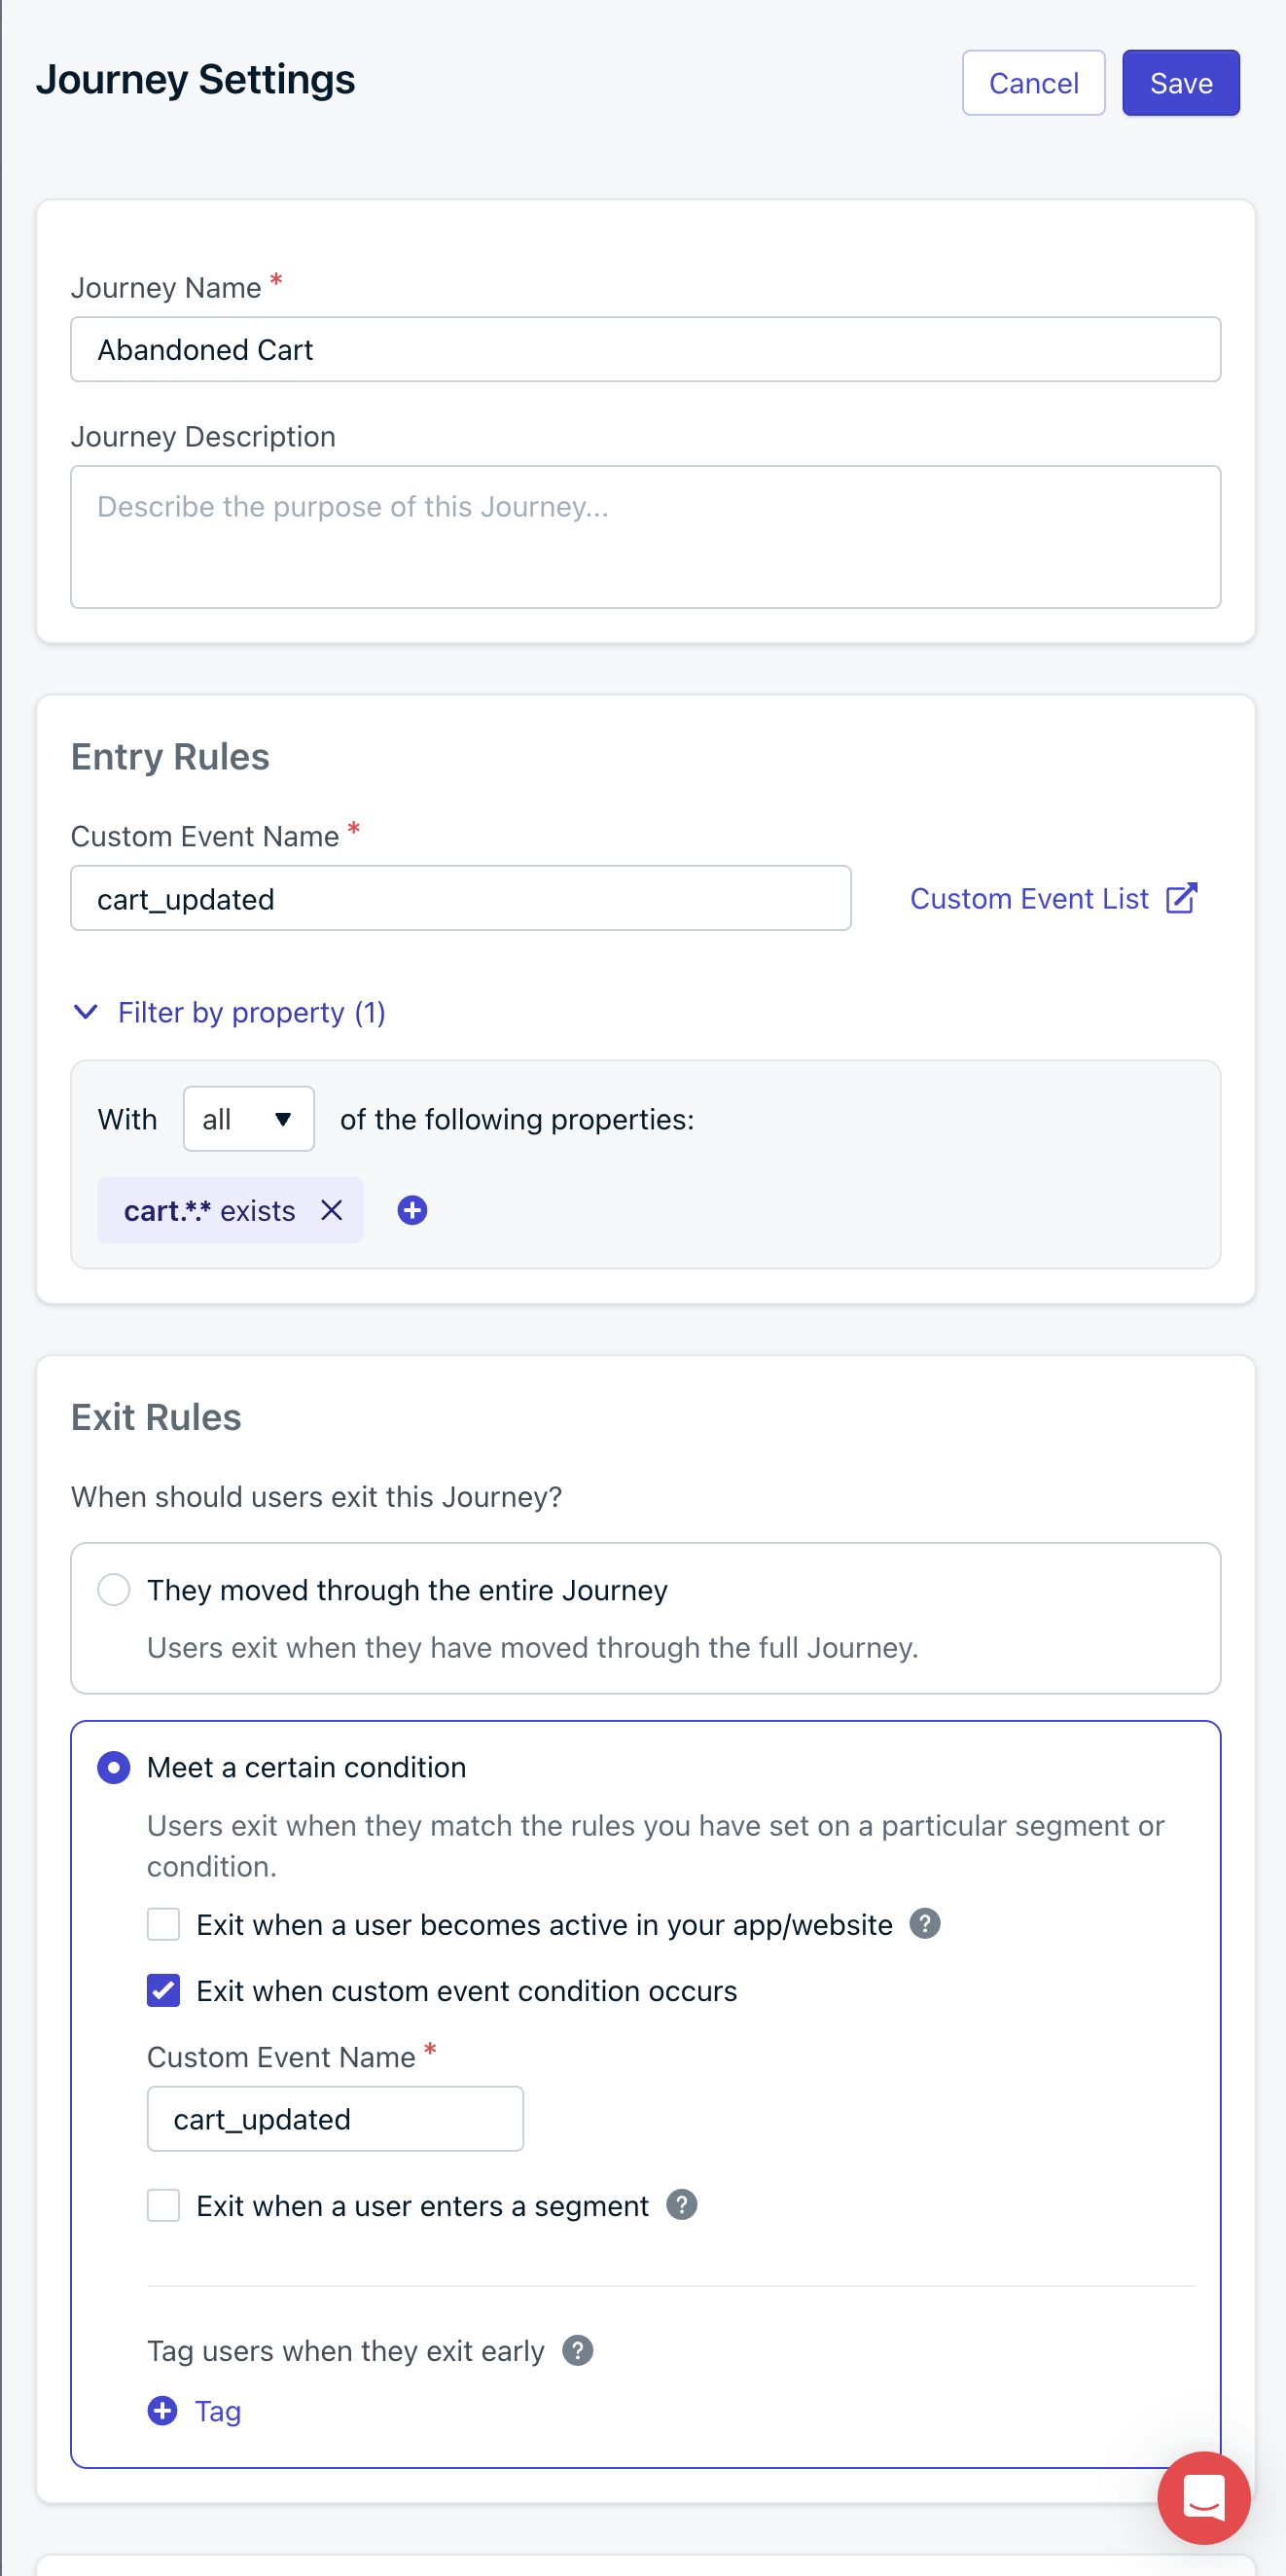The height and width of the screenshot is (2576, 1286).
Task: Uncheck exit when custom event condition occurs
Action: pos(163,1989)
